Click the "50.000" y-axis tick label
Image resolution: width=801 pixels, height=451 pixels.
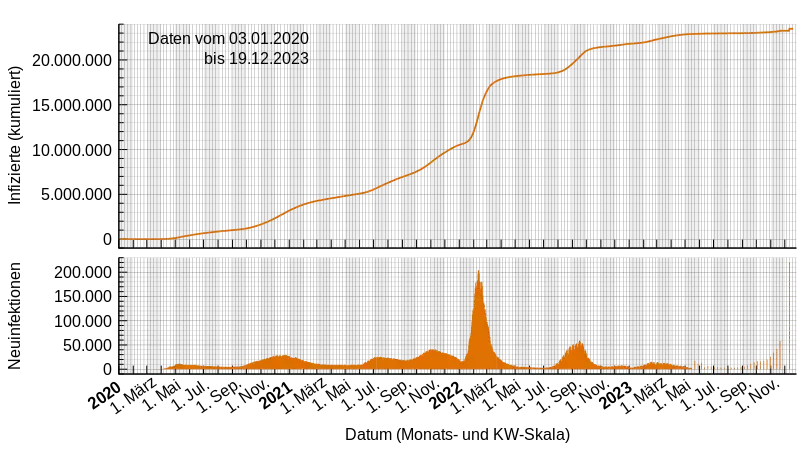tap(88, 345)
